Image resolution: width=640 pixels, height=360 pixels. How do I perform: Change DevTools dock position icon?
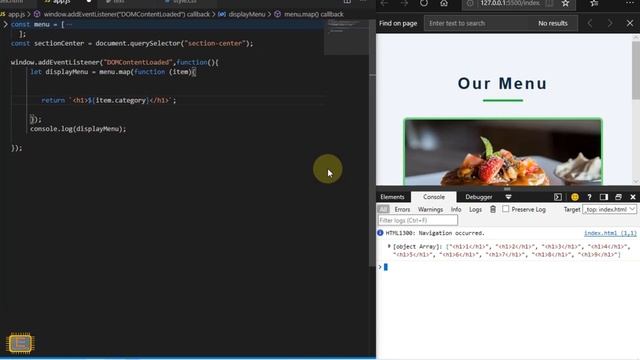pyautogui.click(x=604, y=197)
